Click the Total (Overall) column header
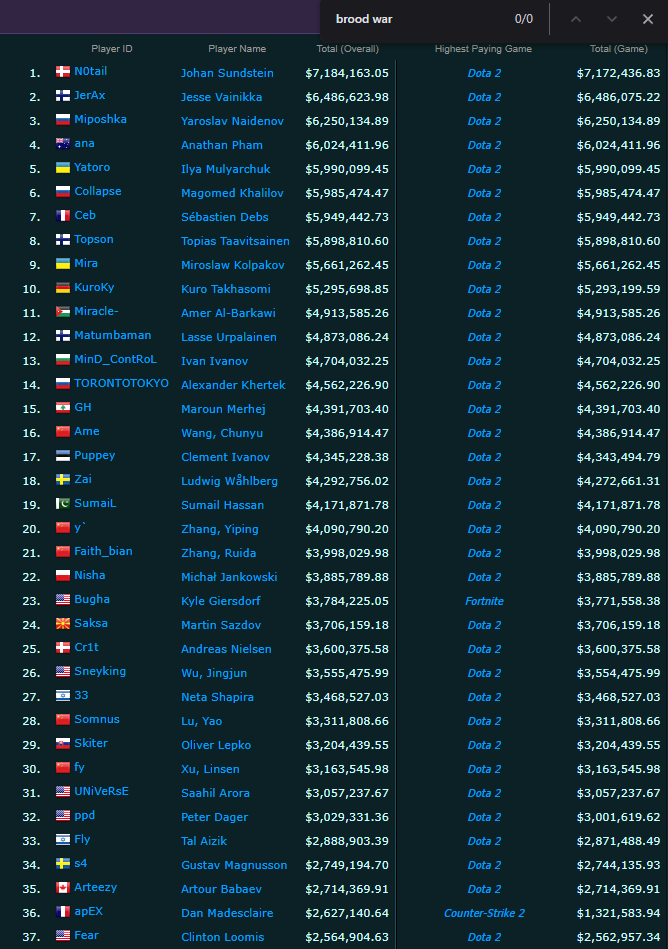This screenshot has height=949, width=668. click(x=347, y=49)
